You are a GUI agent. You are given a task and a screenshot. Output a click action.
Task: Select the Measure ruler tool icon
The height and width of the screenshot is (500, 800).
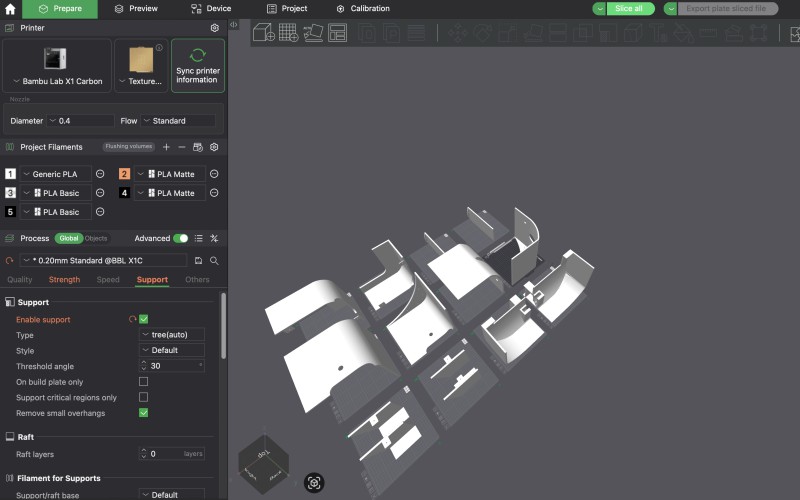[708, 34]
